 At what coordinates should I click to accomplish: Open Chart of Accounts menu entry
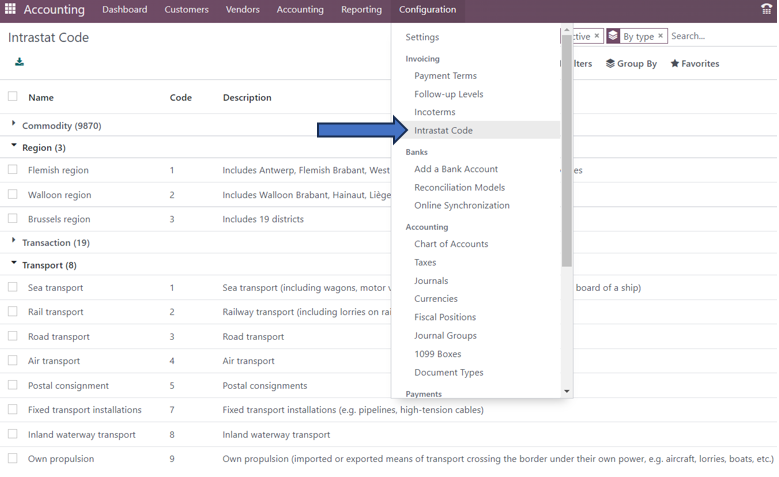[x=451, y=244]
